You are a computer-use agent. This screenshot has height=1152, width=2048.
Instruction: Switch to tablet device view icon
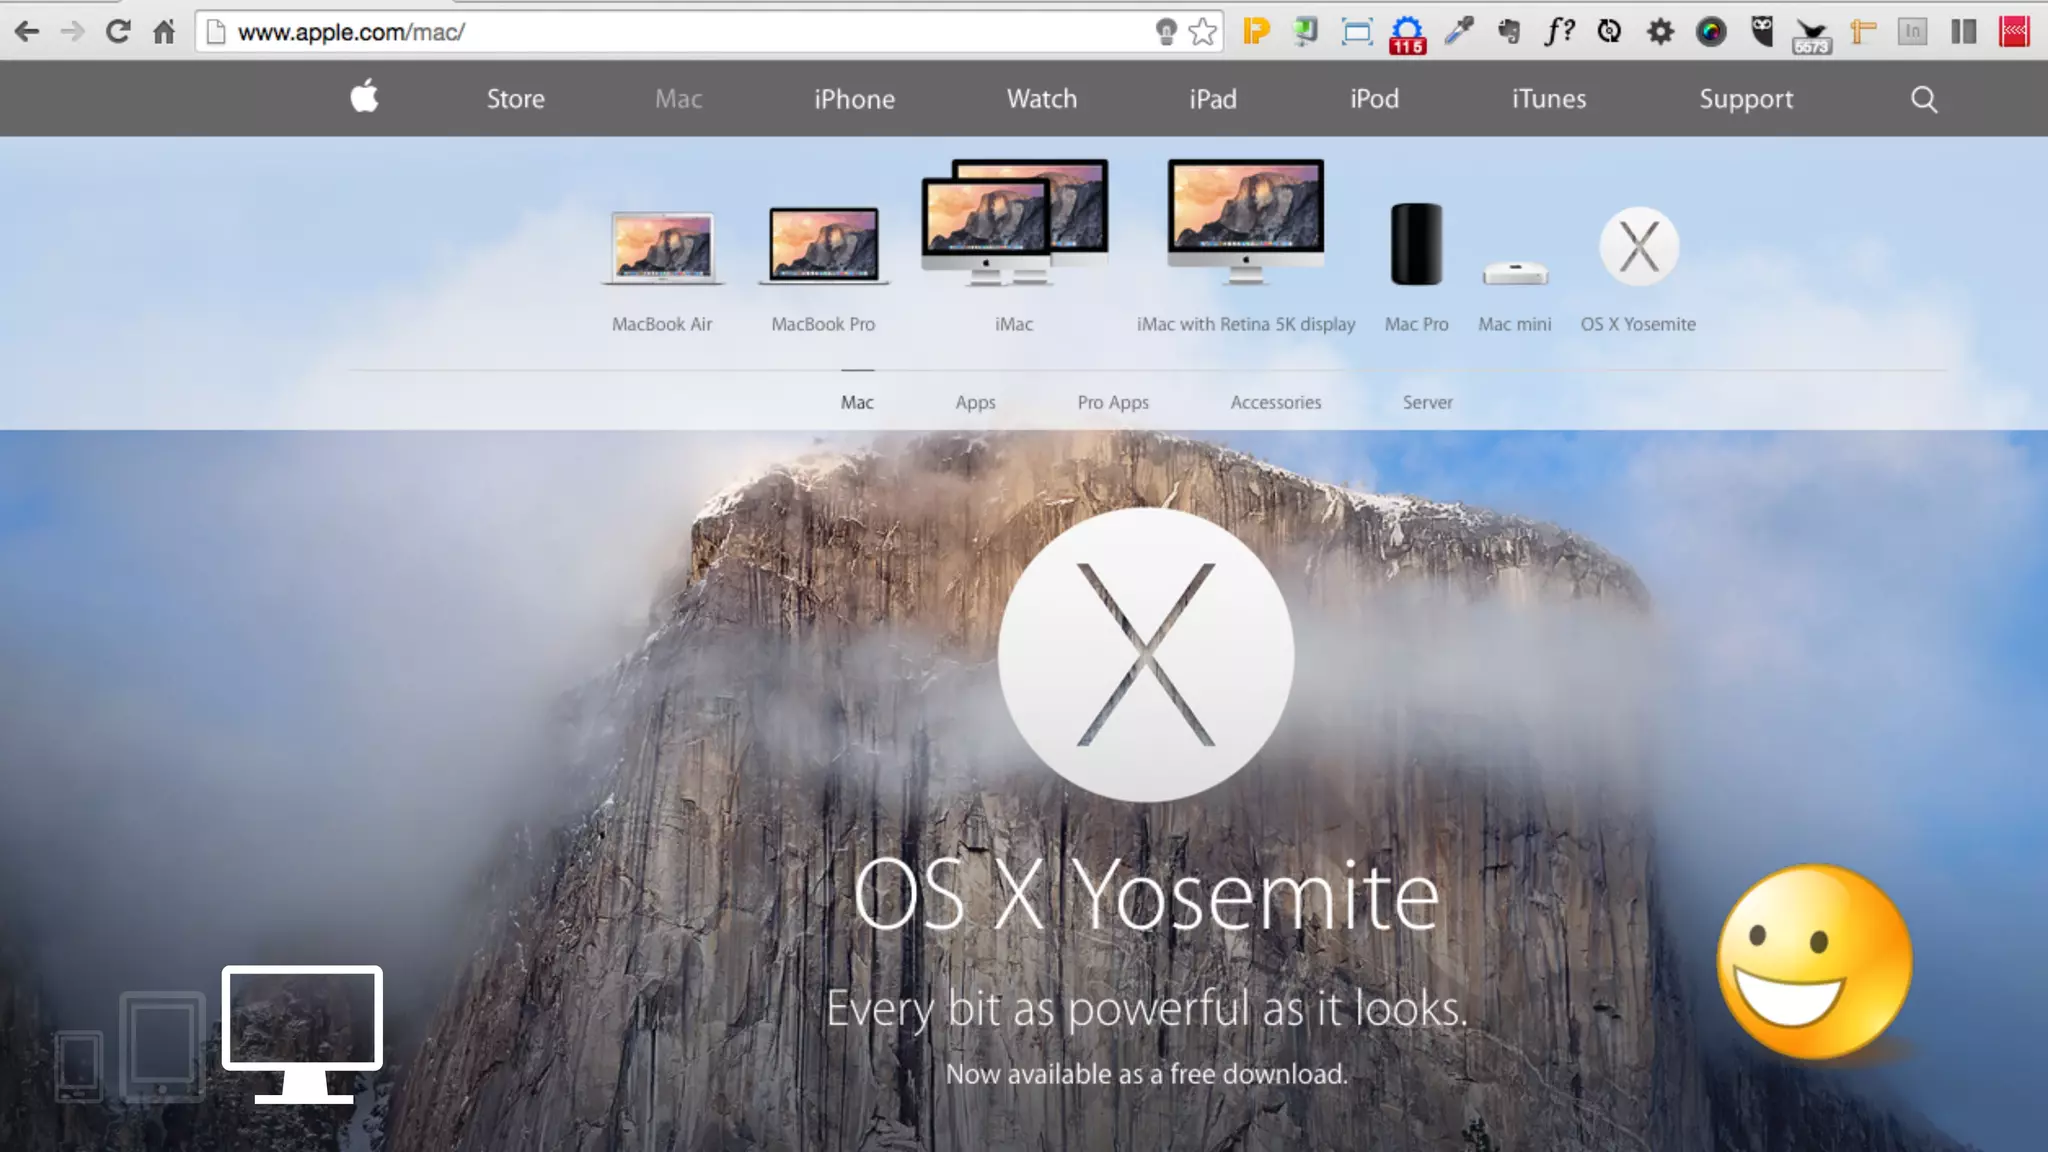162,1046
